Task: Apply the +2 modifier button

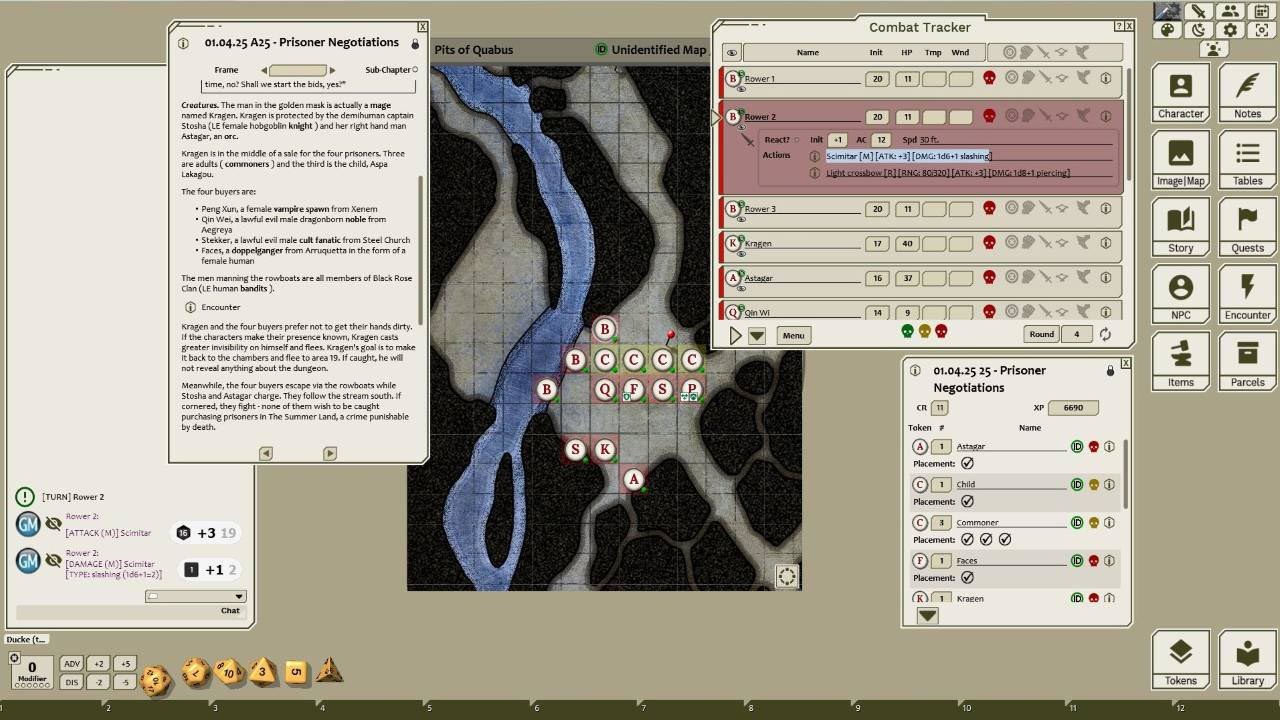Action: click(98, 664)
